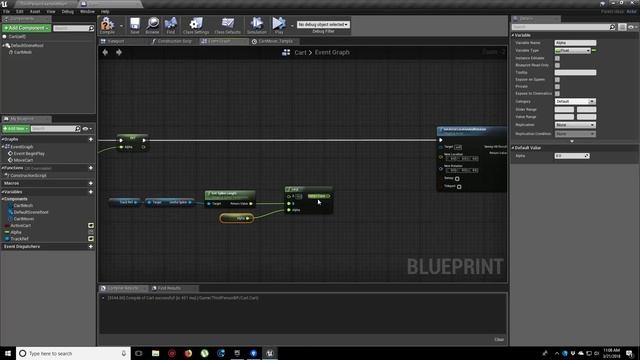
Task: Toggle Teleport checkbox on SetActorLocationAndRotation node
Action: pyautogui.click(x=459, y=187)
